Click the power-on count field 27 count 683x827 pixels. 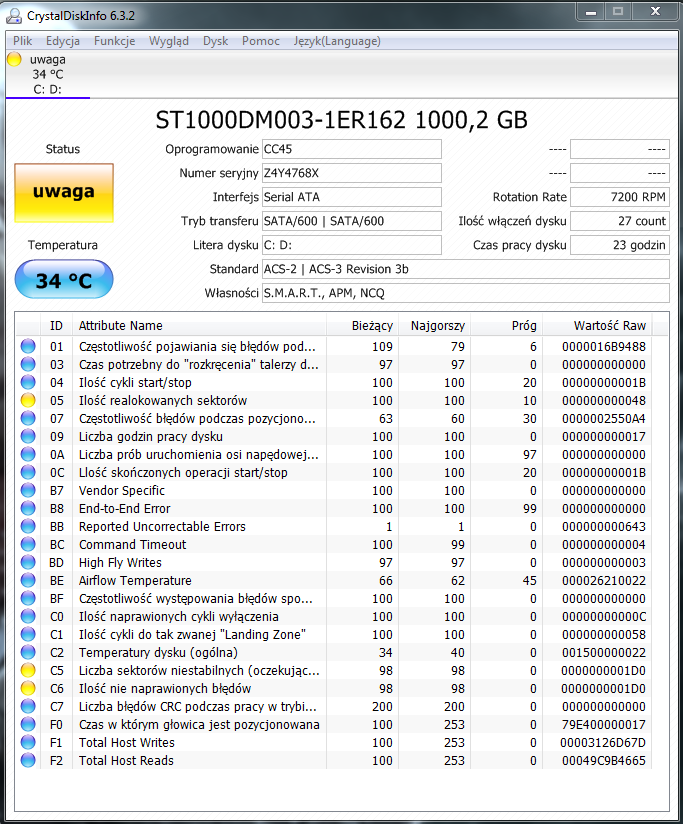[x=620, y=221]
